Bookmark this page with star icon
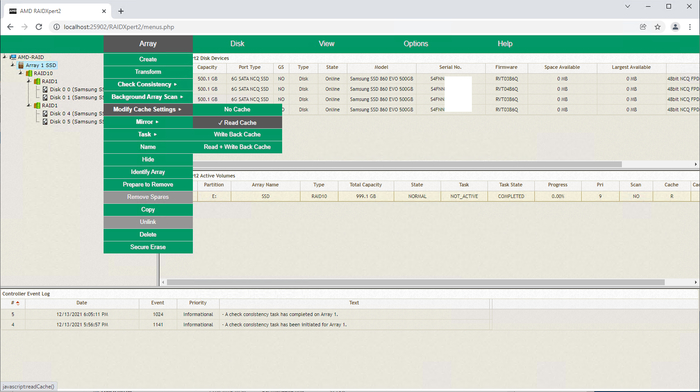Viewport: 700px width, 392px height. point(658,27)
